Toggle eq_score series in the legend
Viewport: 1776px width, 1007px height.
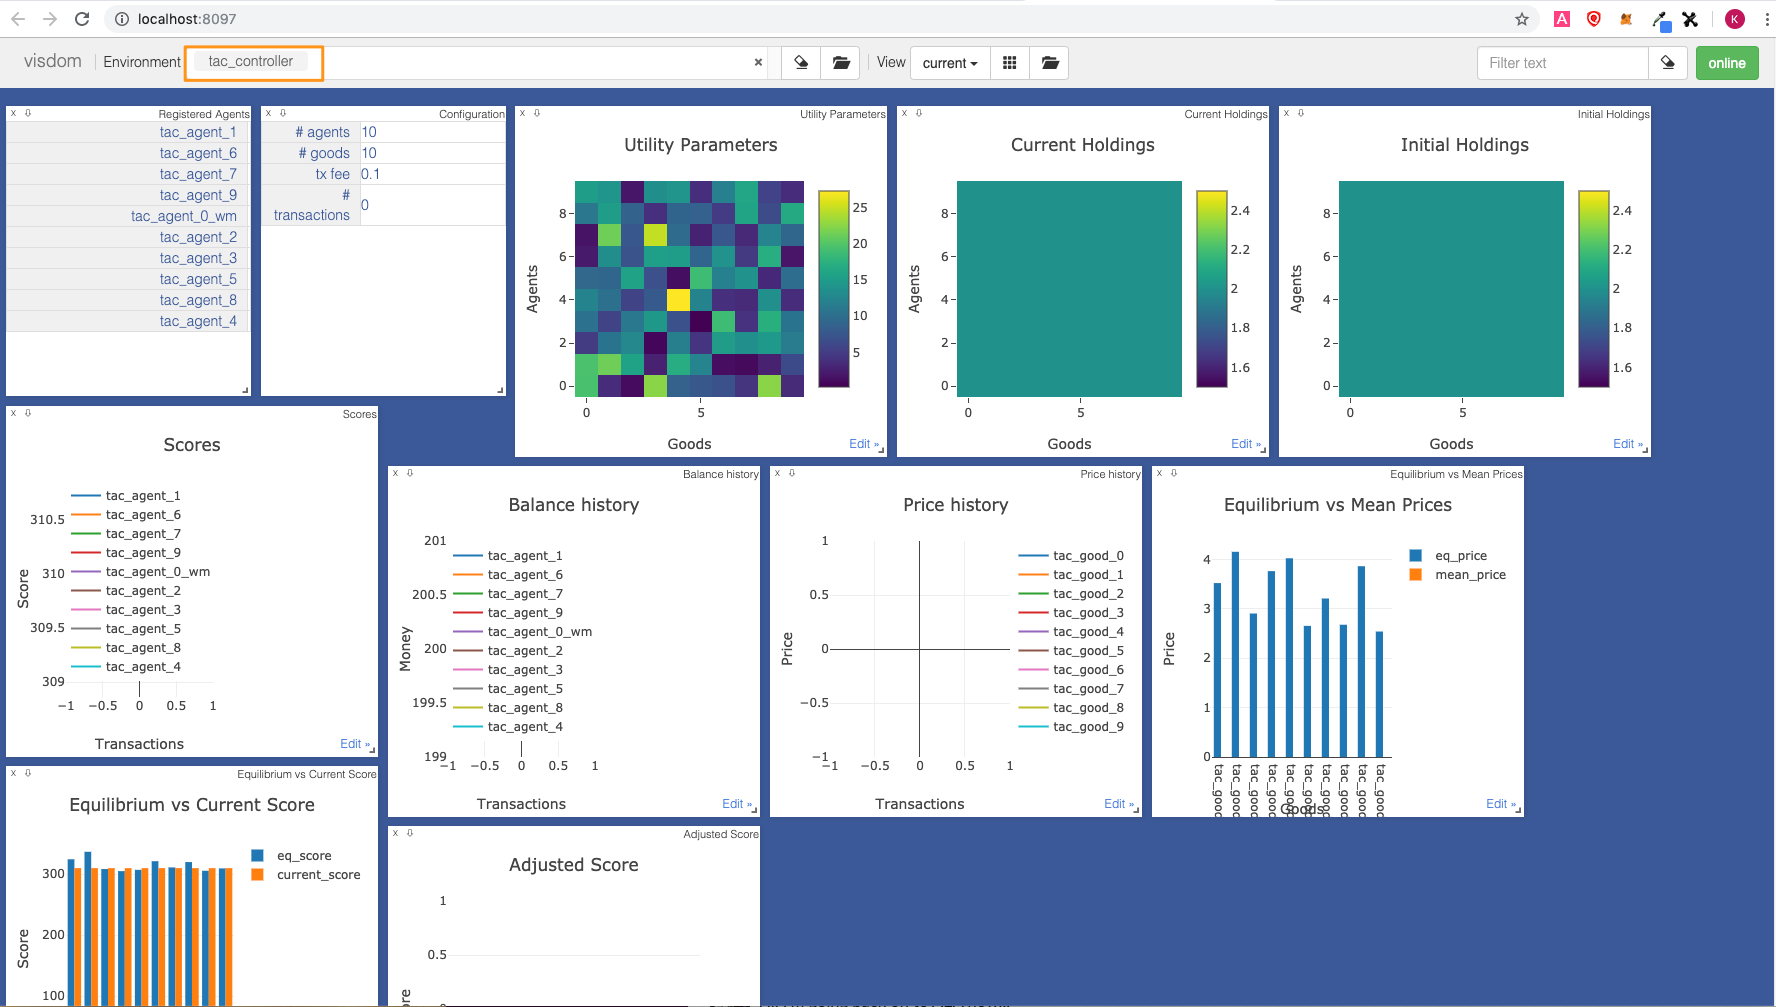[x=292, y=856]
